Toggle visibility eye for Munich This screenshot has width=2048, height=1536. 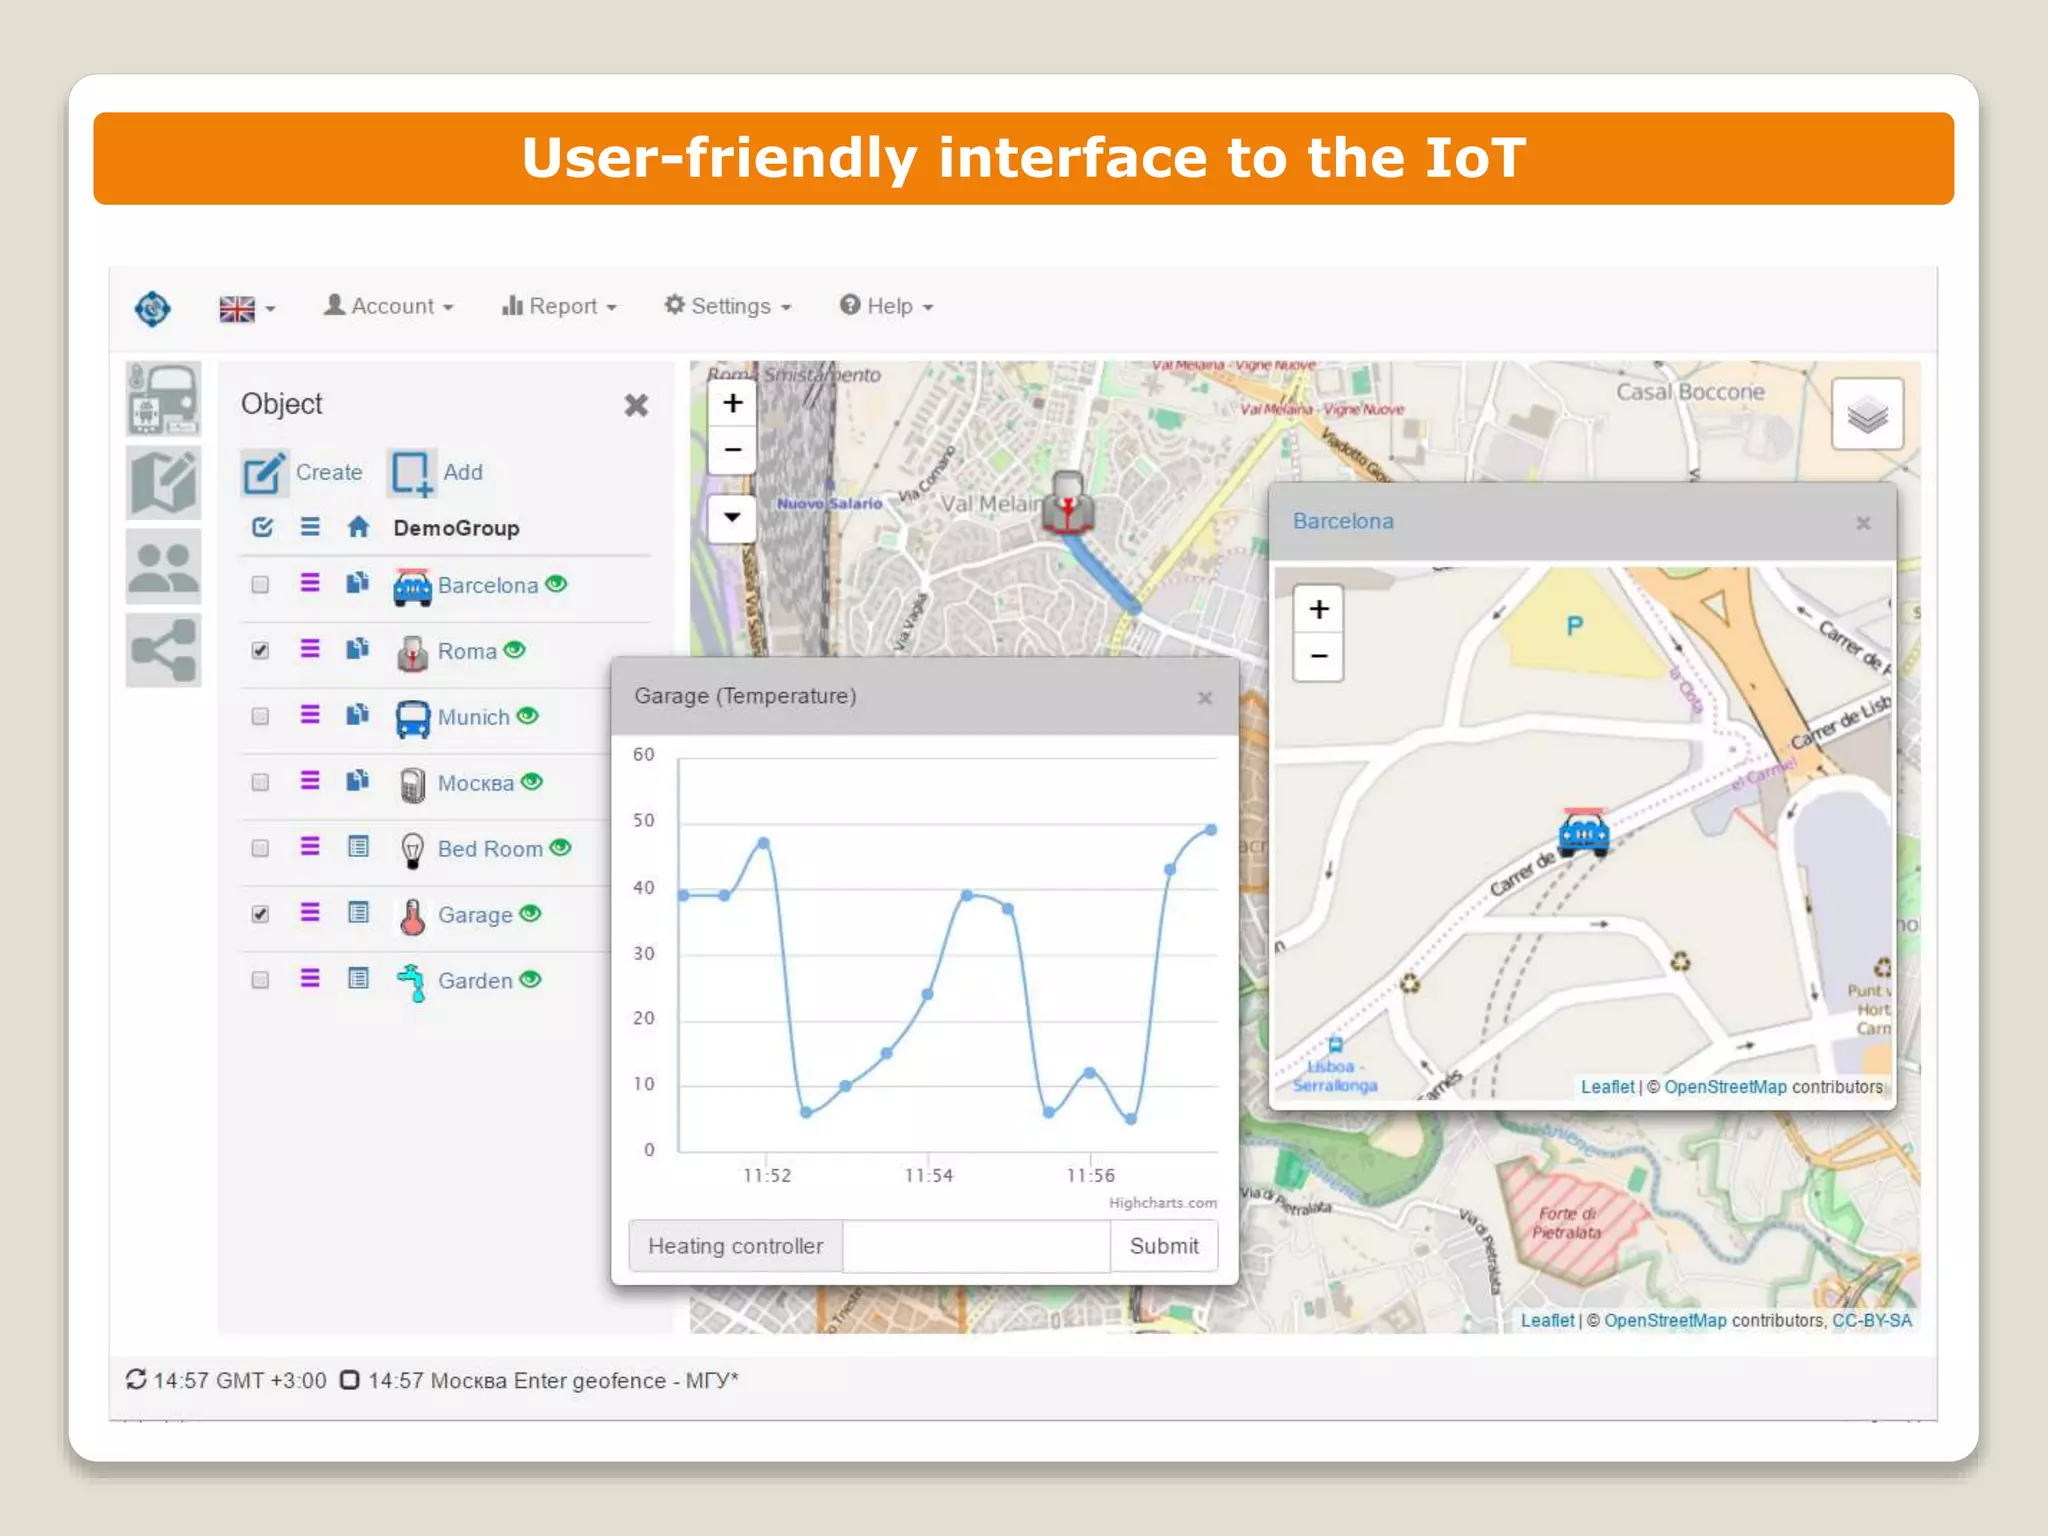[528, 716]
